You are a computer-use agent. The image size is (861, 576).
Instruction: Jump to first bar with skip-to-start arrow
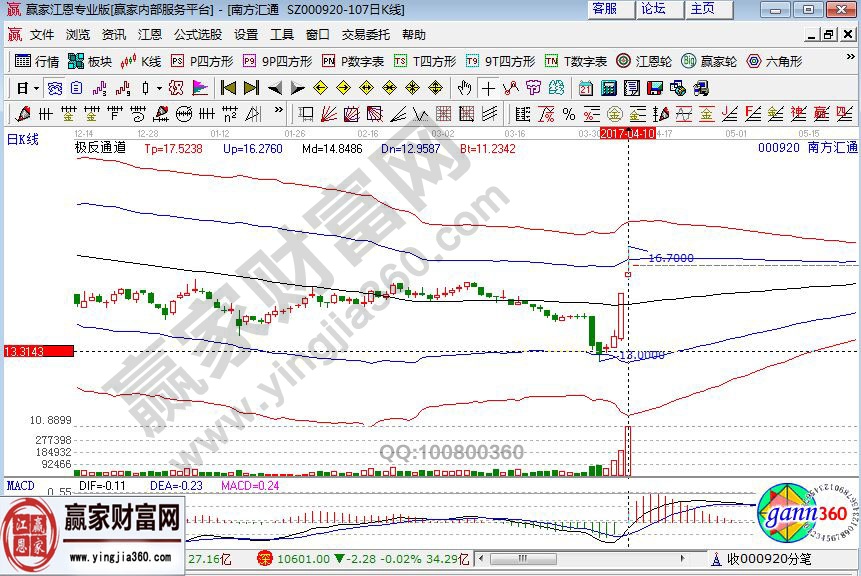click(229, 88)
